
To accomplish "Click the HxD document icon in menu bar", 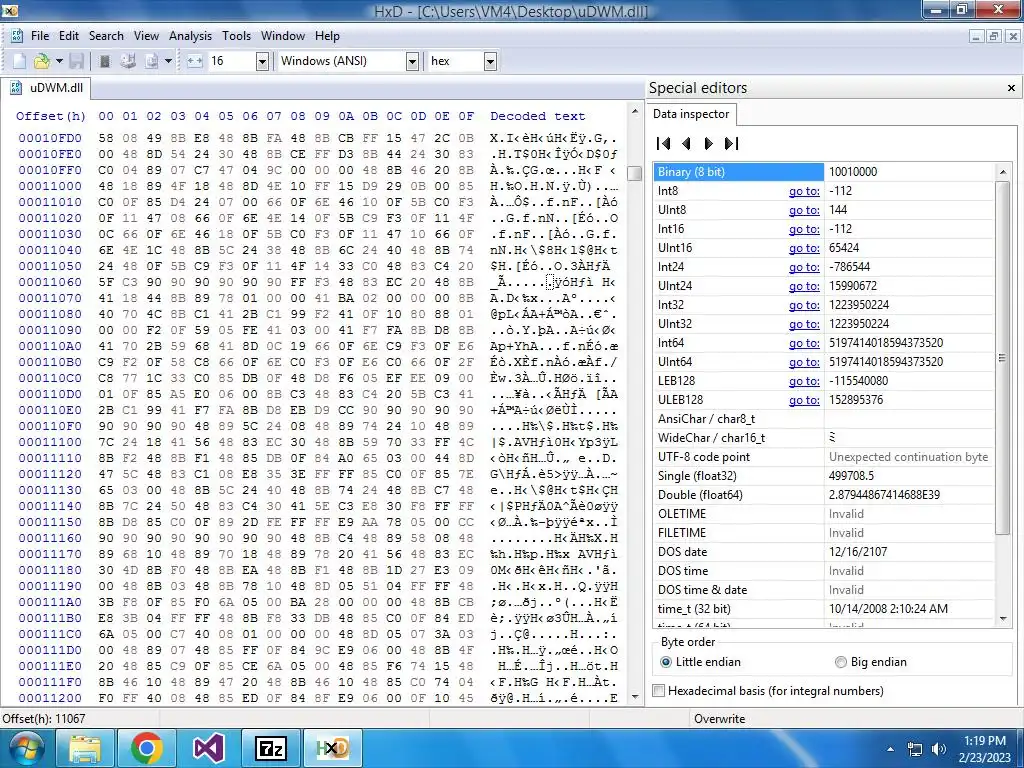I will pos(17,36).
